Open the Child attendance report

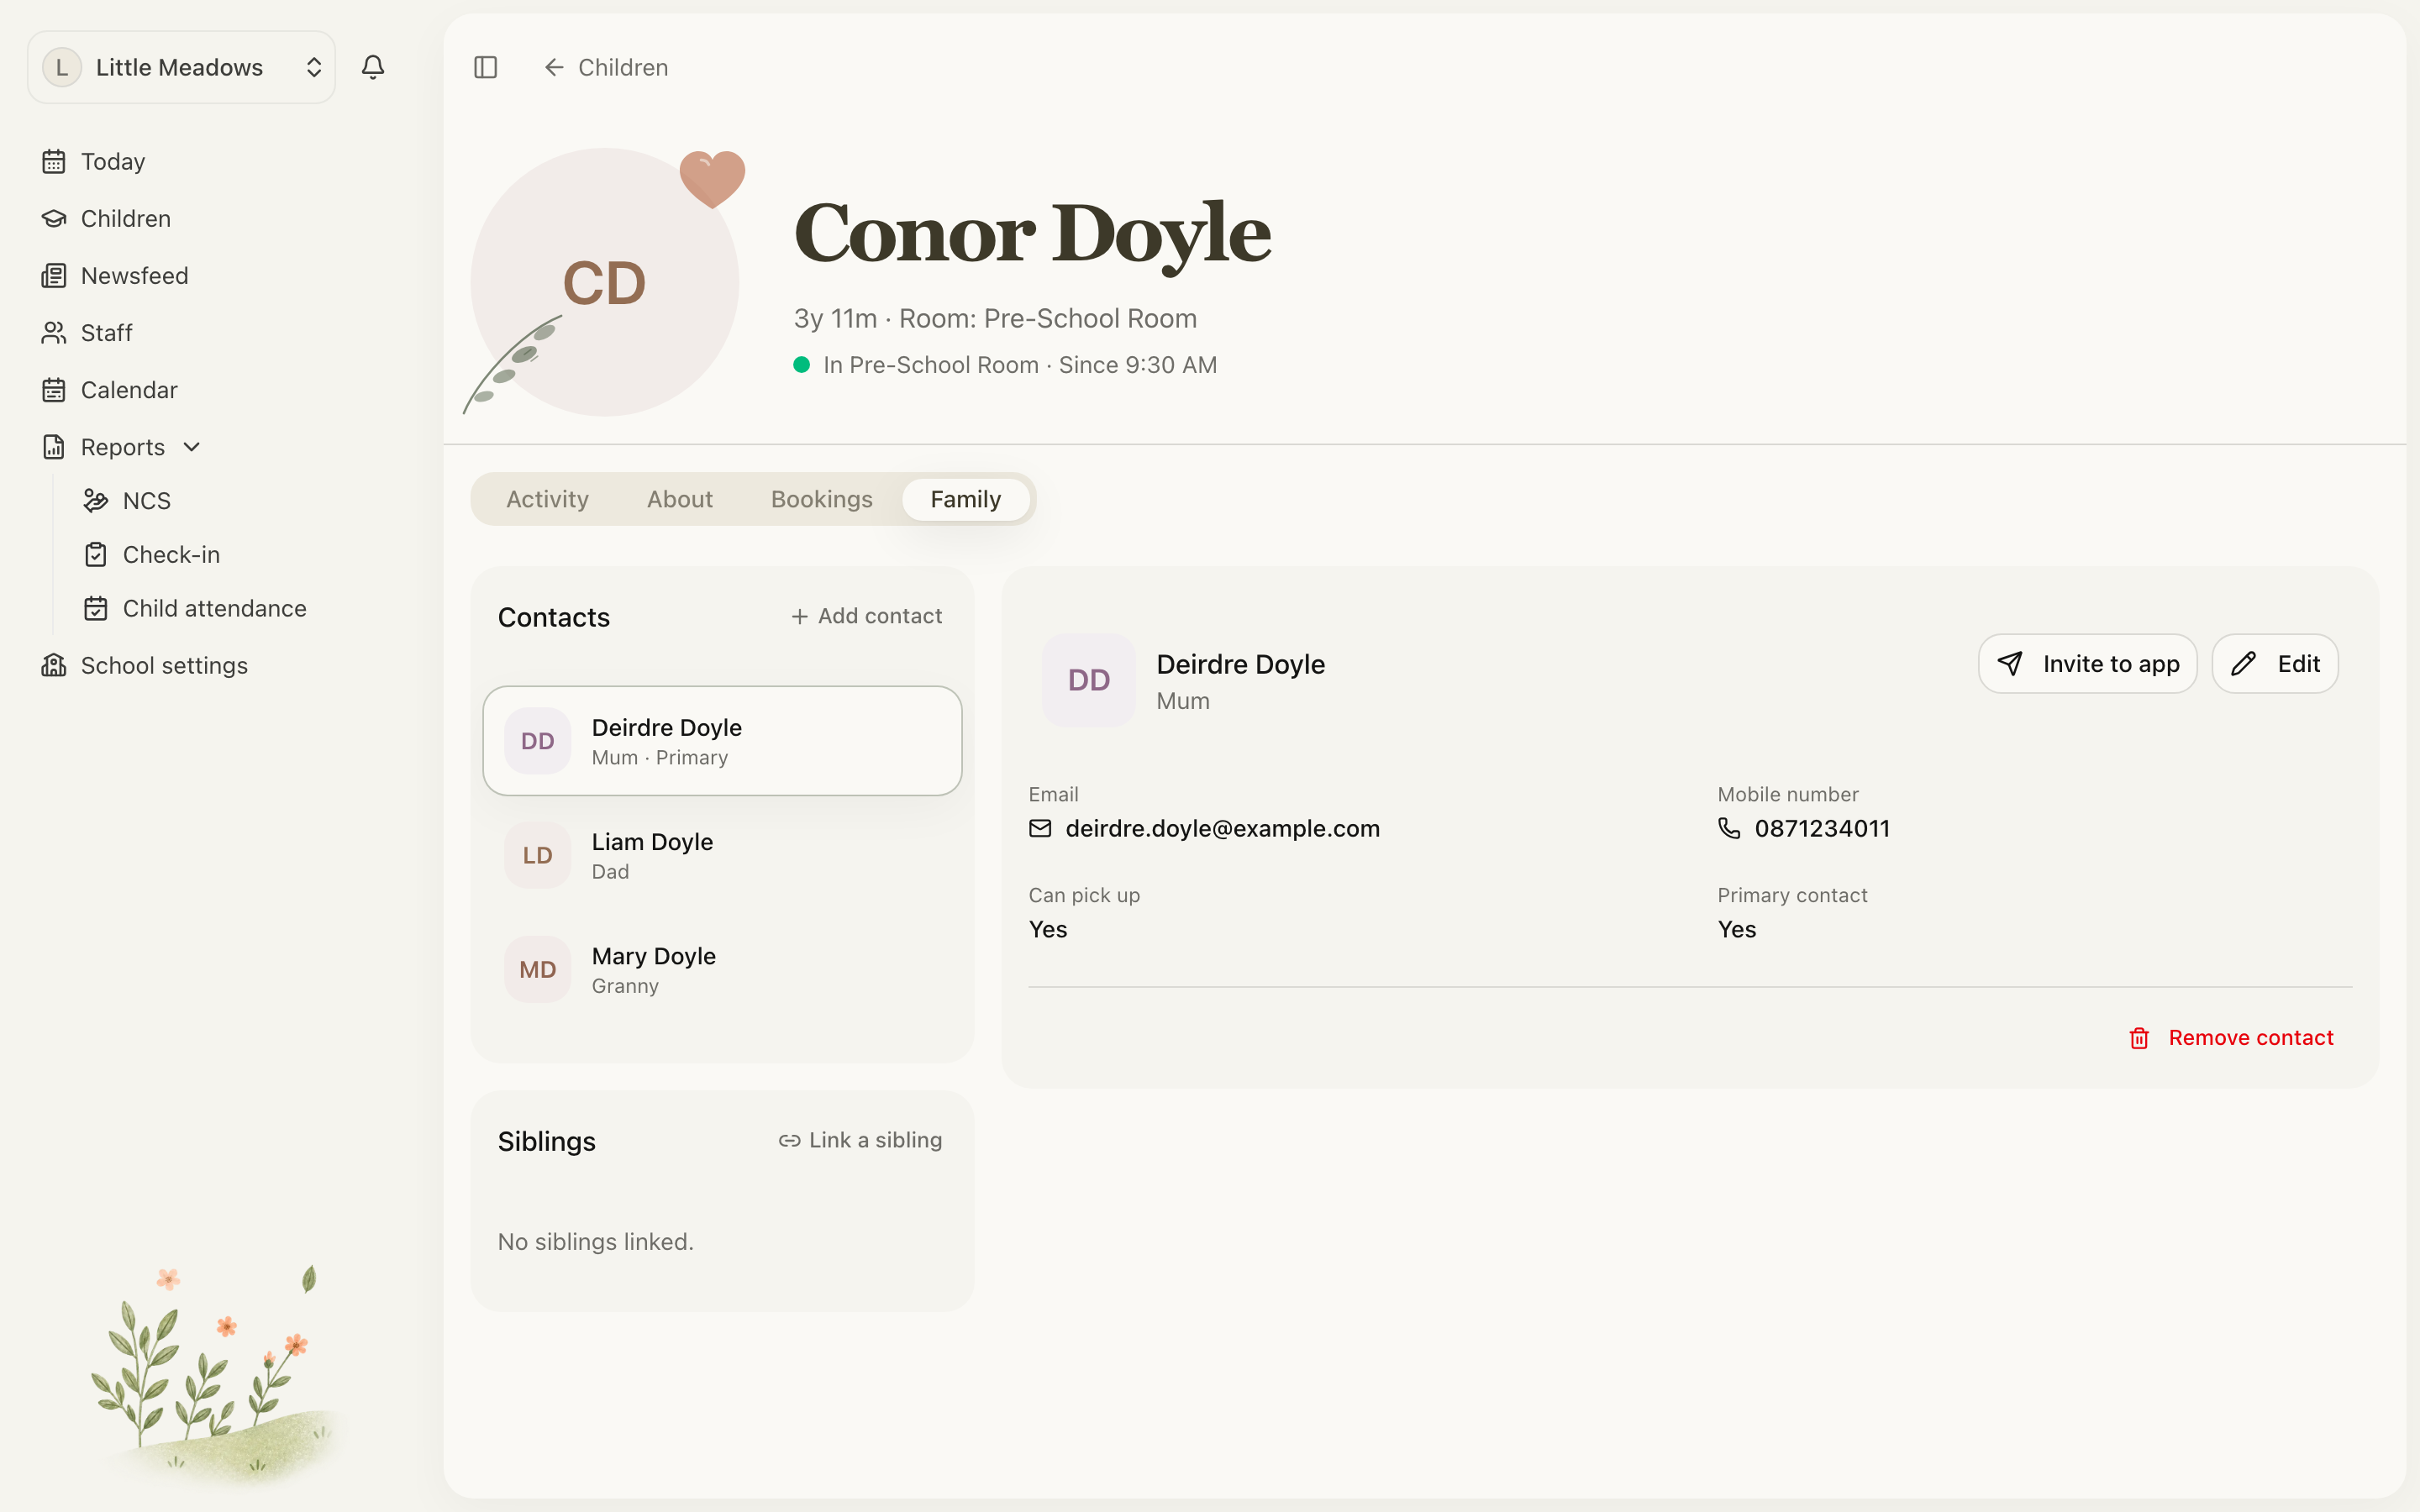coord(214,608)
